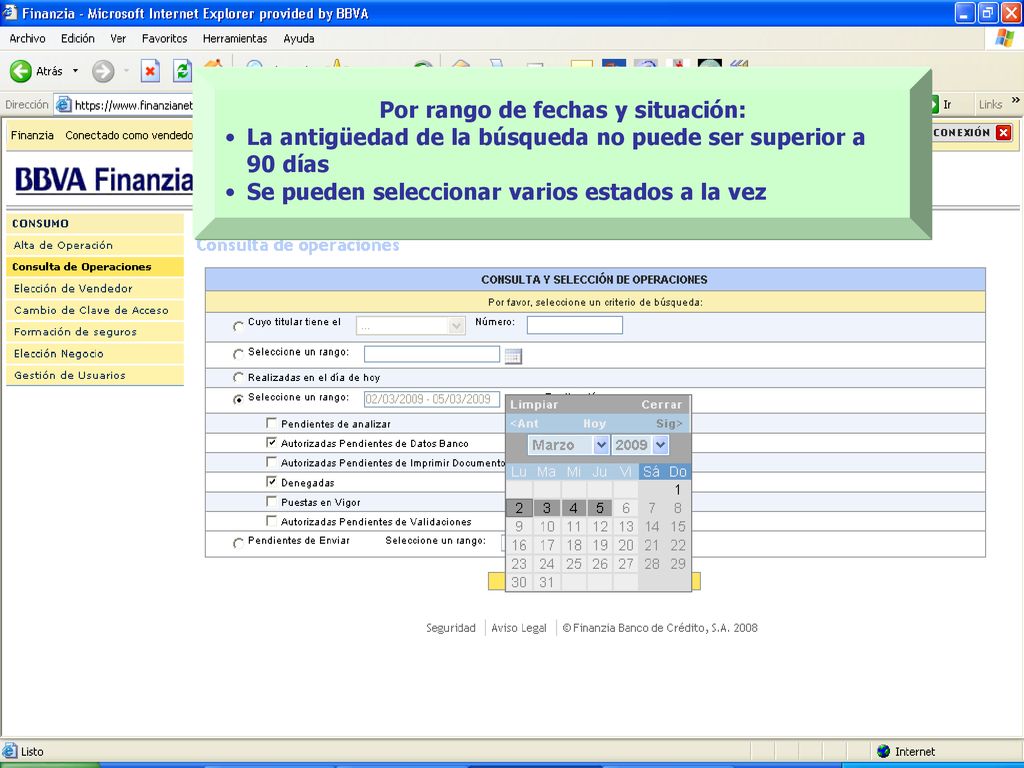1024x768 pixels.
Task: Select day 5 in the calendar
Action: coord(600,508)
